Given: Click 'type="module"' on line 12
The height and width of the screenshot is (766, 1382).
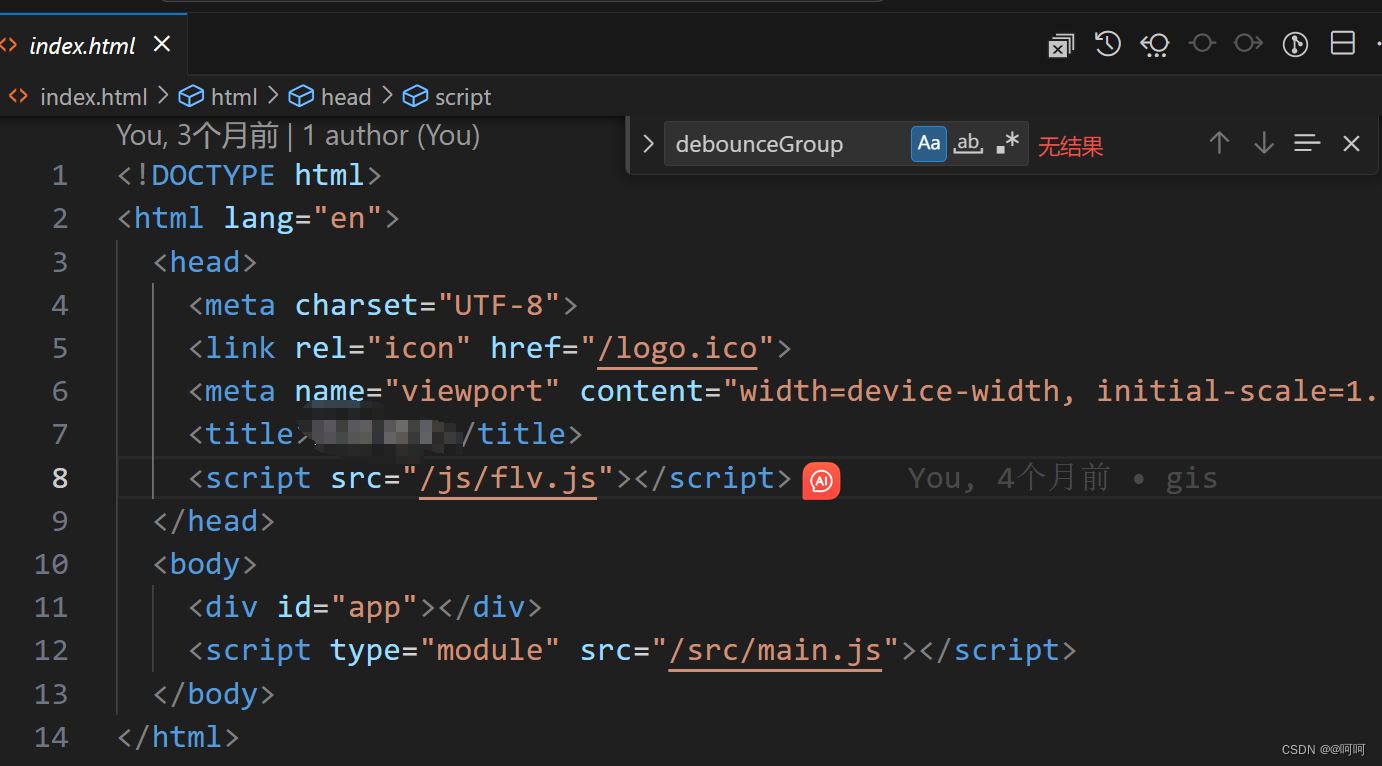Looking at the screenshot, I should (445, 650).
